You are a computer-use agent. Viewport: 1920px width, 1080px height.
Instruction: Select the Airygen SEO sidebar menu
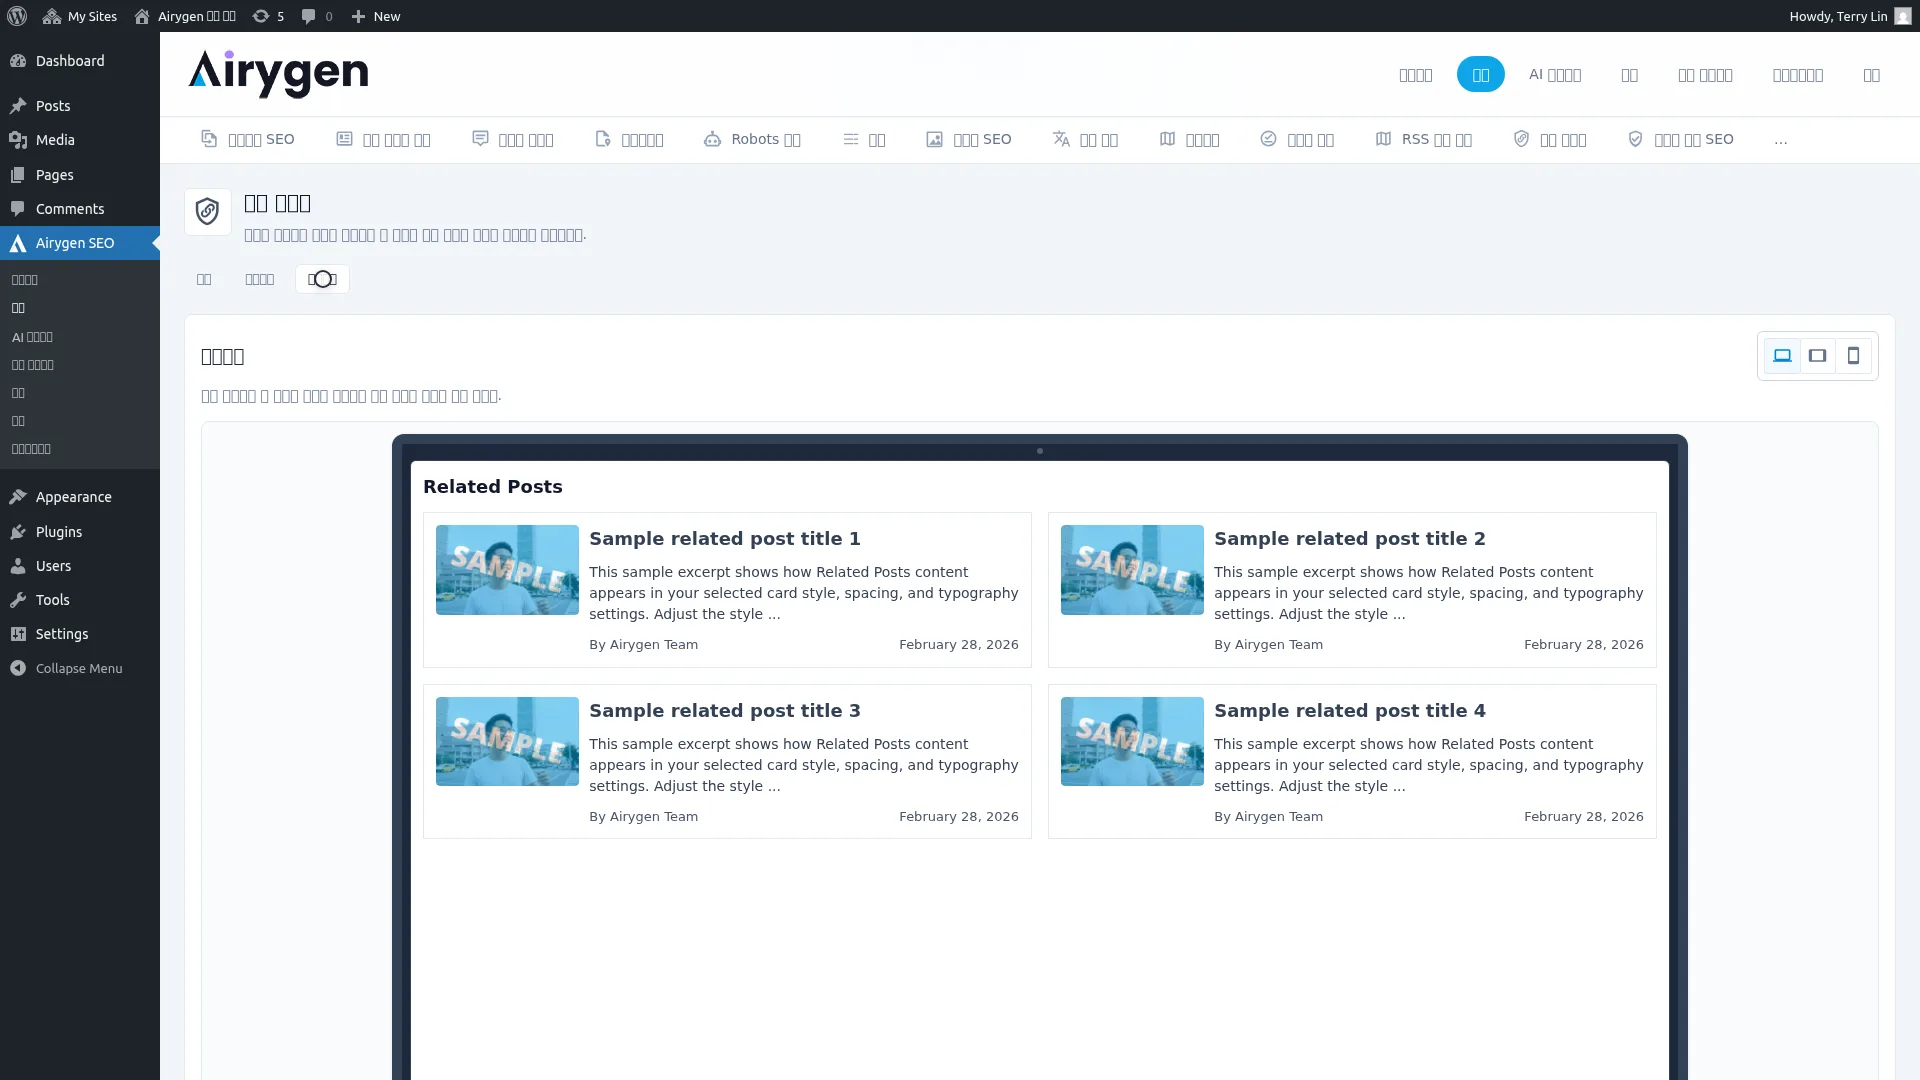(80, 243)
